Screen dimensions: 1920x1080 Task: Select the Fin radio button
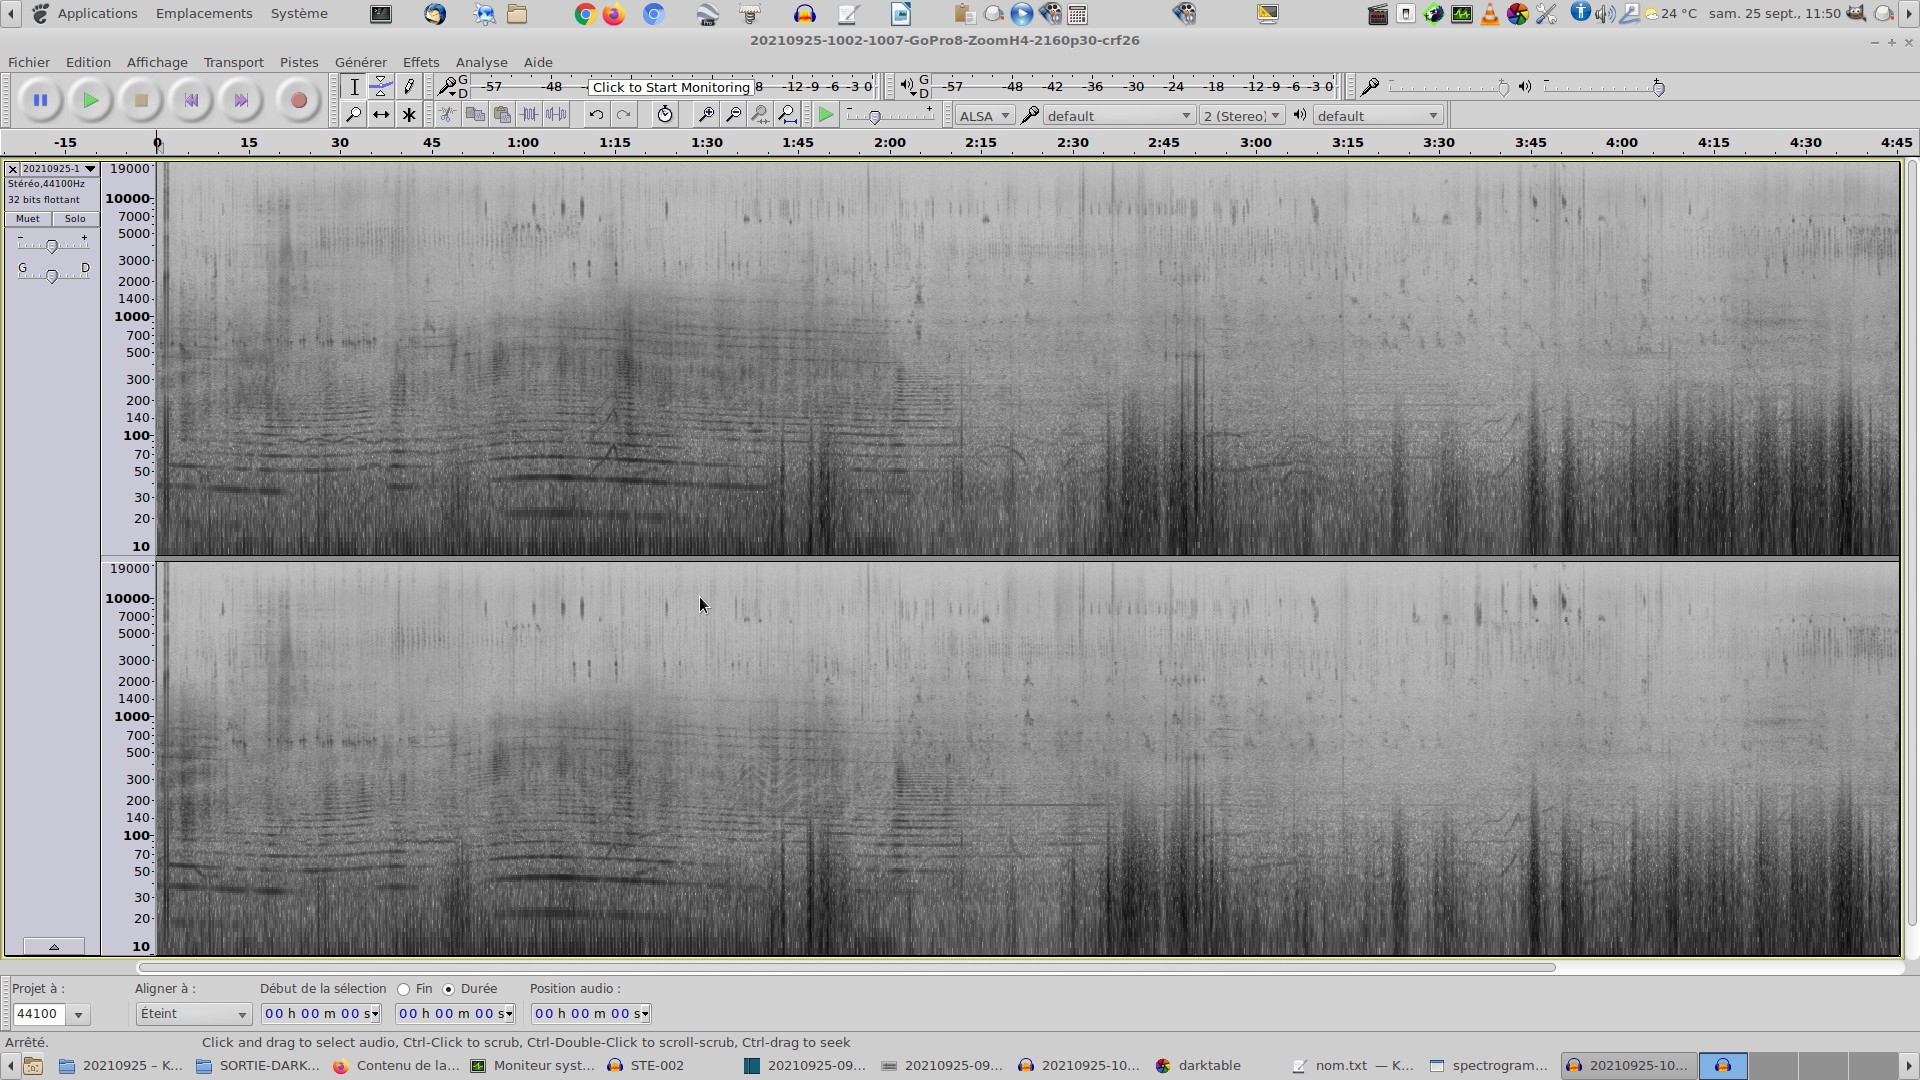point(404,989)
